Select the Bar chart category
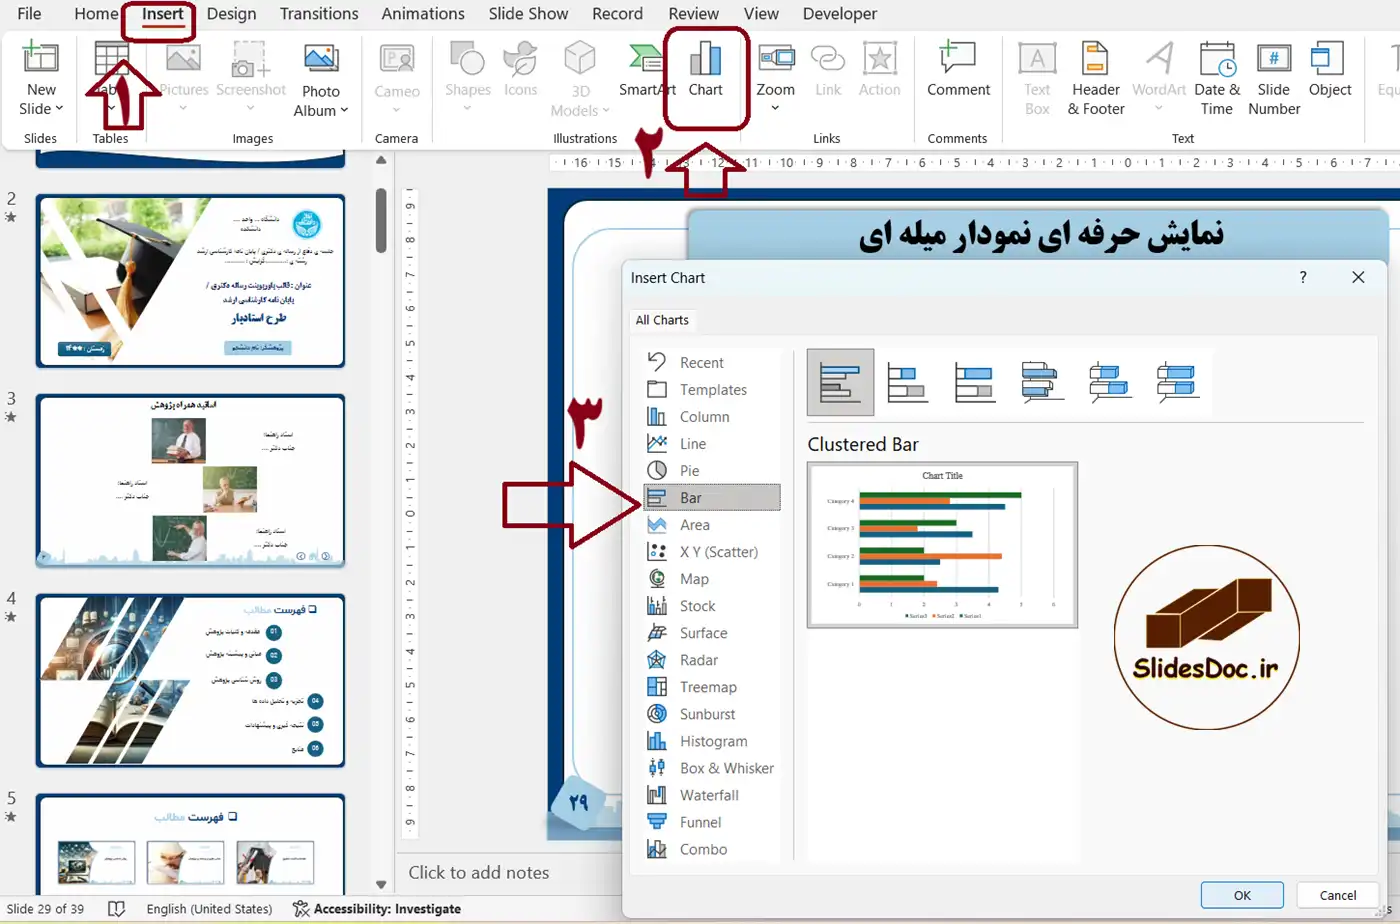Image resolution: width=1400 pixels, height=924 pixels. coord(712,497)
